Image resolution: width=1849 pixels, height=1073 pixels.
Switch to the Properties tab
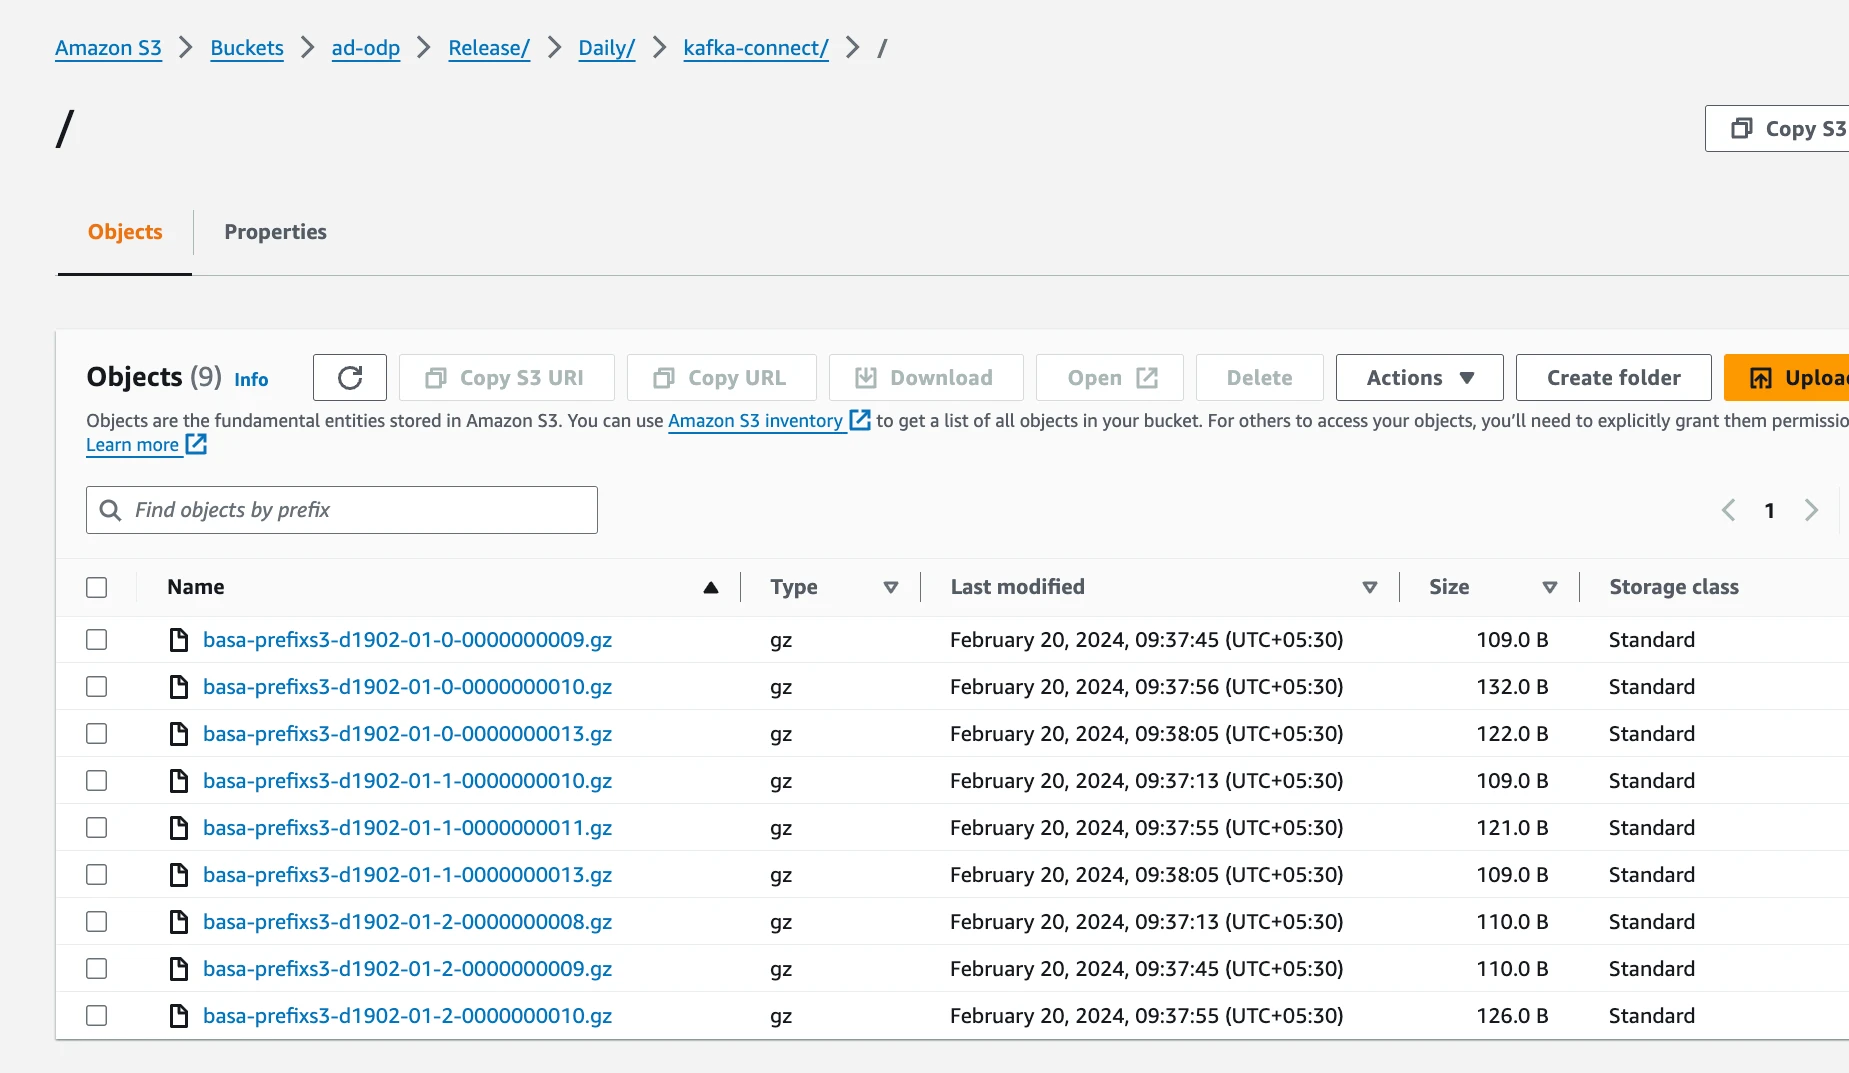point(276,232)
